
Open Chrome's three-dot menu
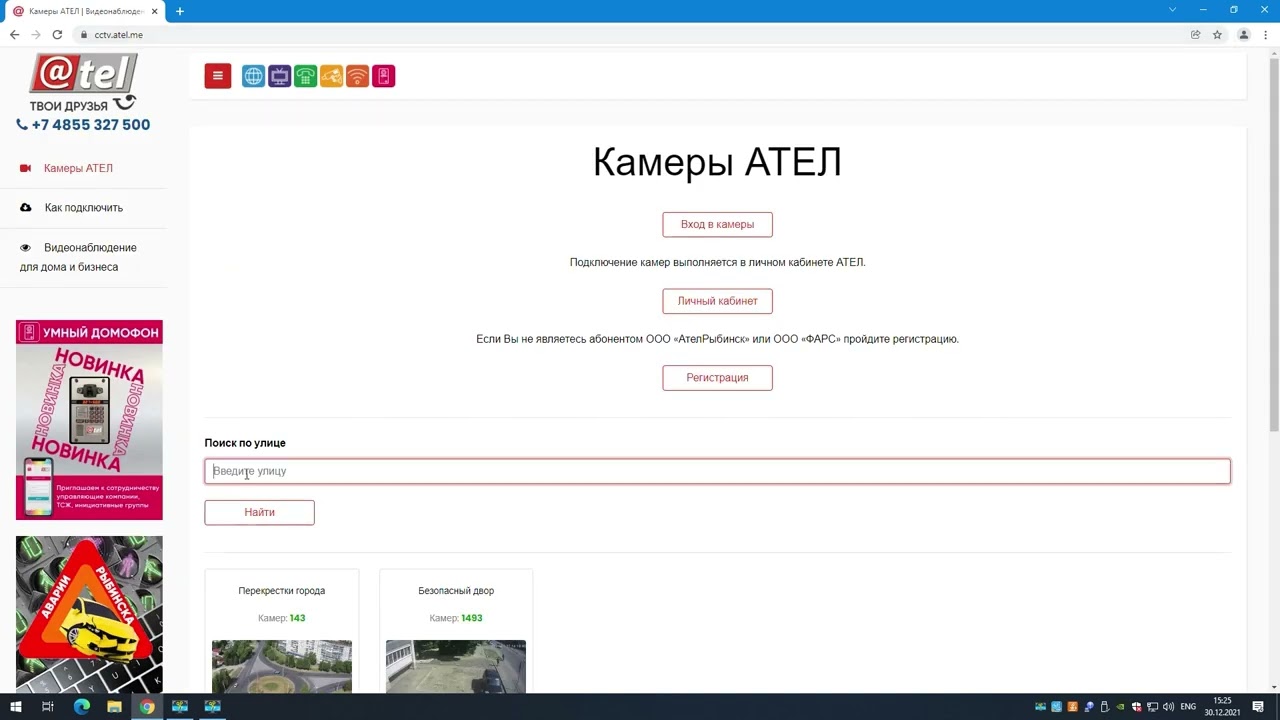click(x=1266, y=34)
